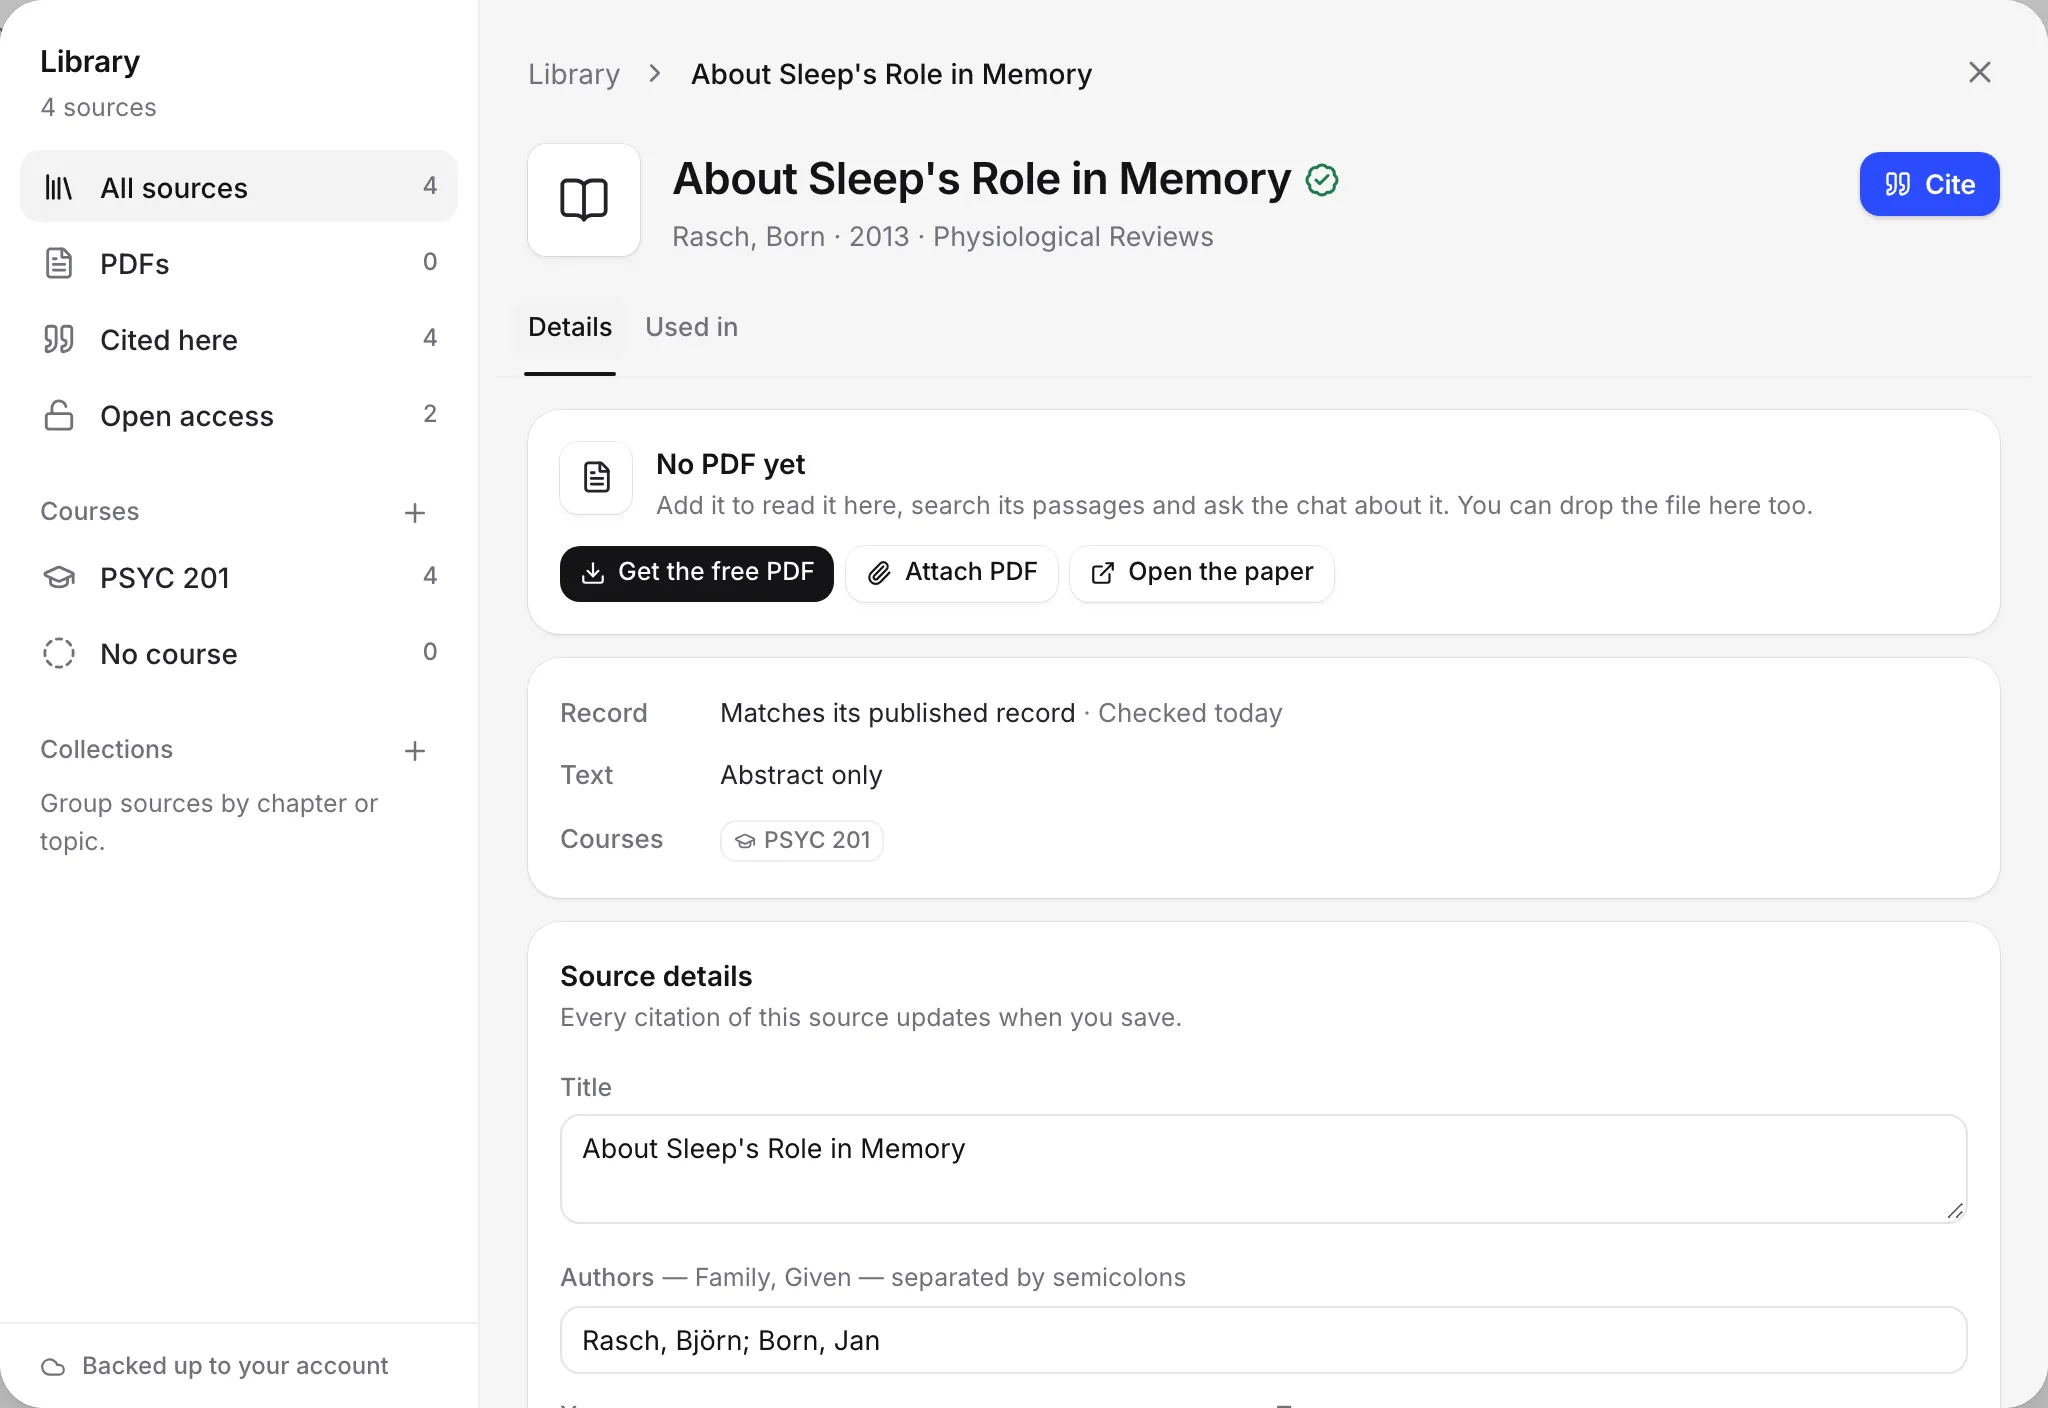Switch to the Details tab

[x=570, y=327]
